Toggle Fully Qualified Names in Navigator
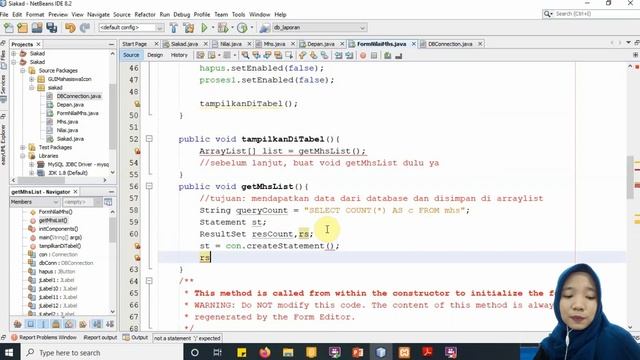Image resolution: width=640 pixels, height=360 pixels. (x=83, y=324)
